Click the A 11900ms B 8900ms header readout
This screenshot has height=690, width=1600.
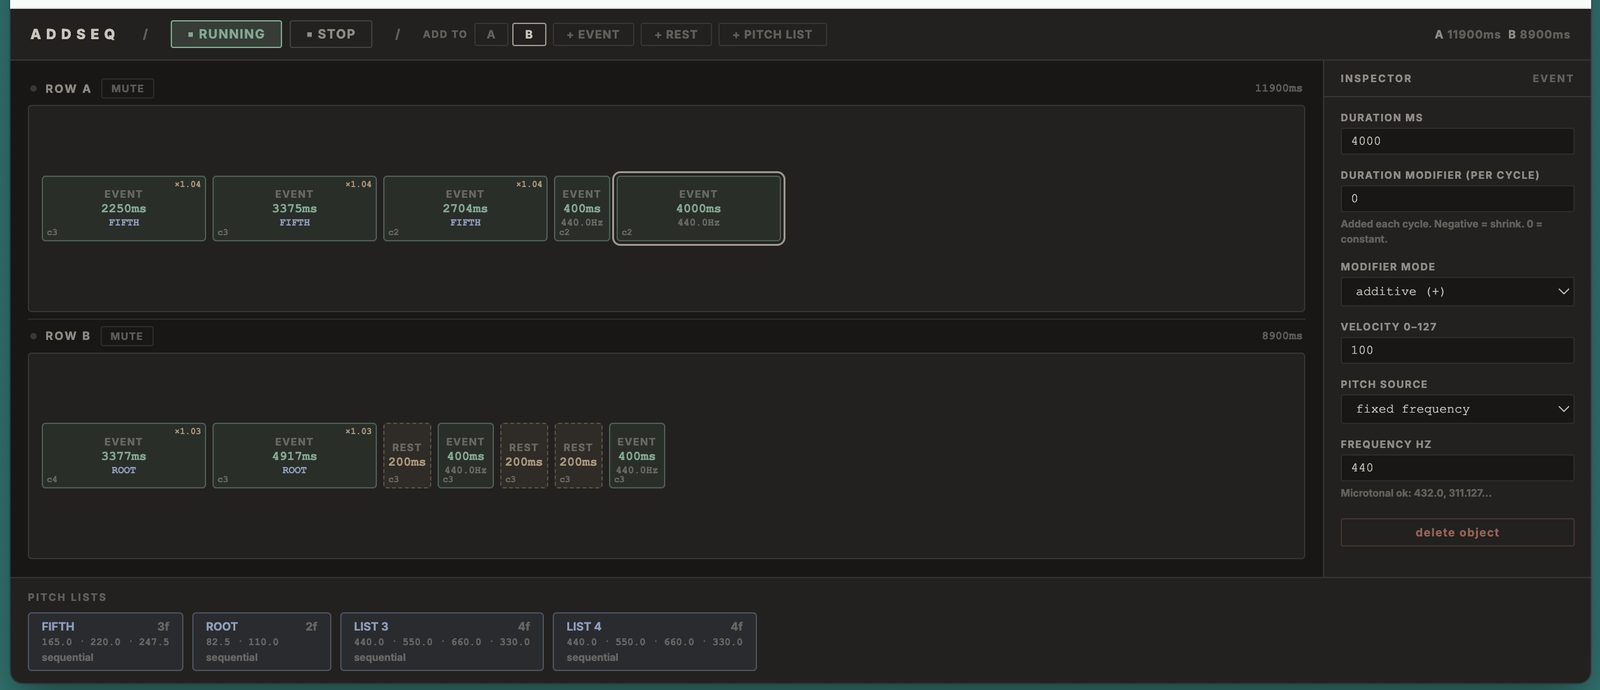coord(1502,34)
